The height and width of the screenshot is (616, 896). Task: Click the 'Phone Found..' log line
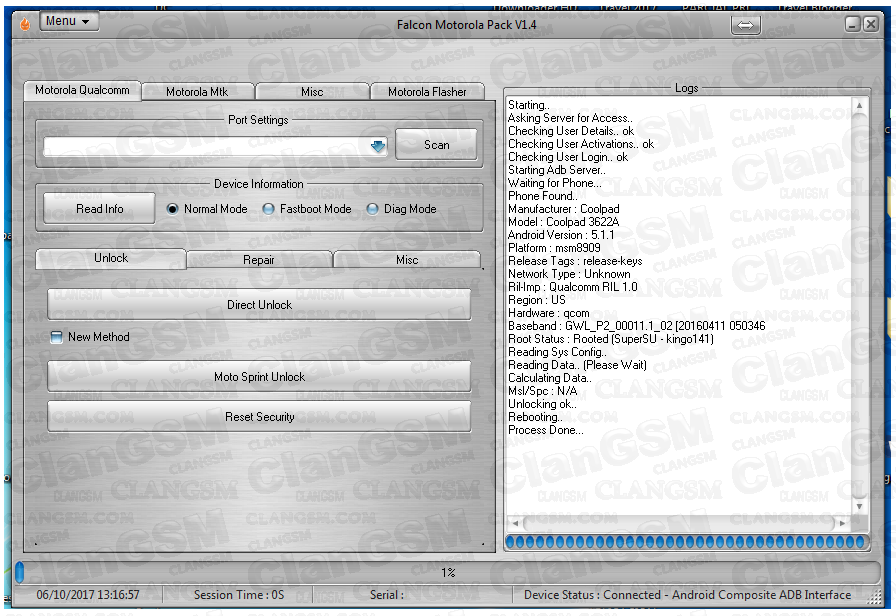click(542, 196)
